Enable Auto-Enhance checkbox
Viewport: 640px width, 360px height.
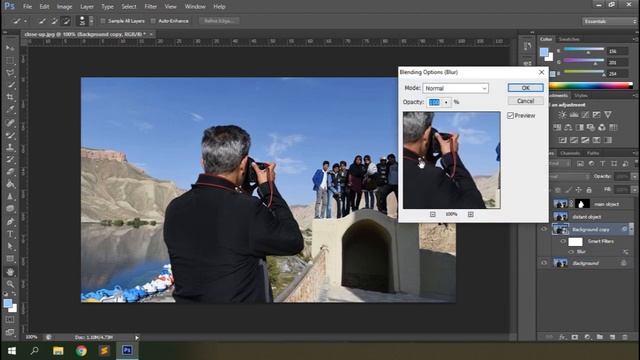point(153,21)
